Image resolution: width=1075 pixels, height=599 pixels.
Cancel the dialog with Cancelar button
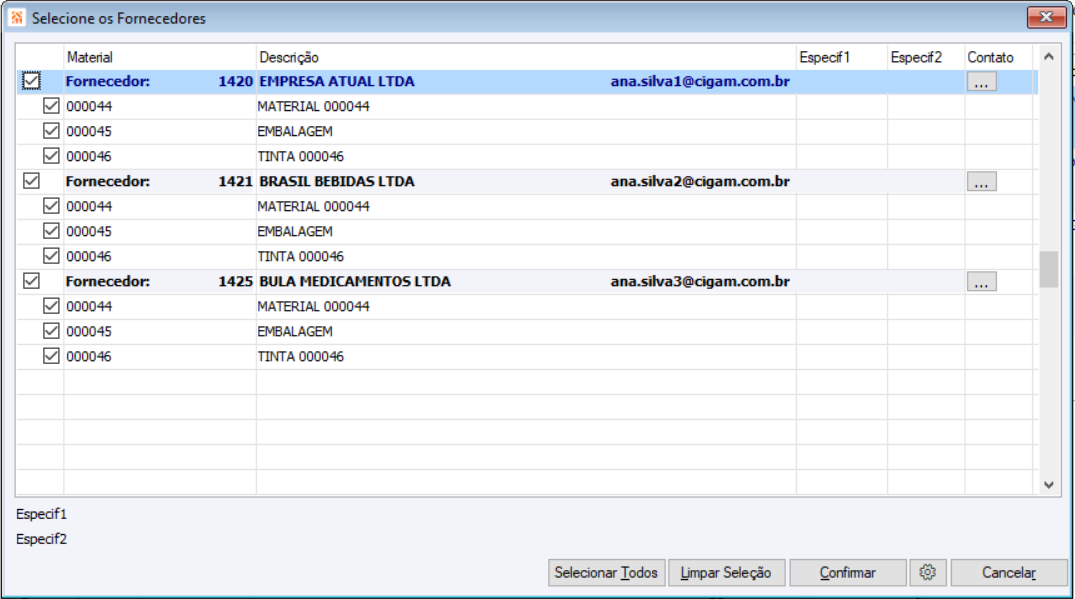[x=1008, y=572]
